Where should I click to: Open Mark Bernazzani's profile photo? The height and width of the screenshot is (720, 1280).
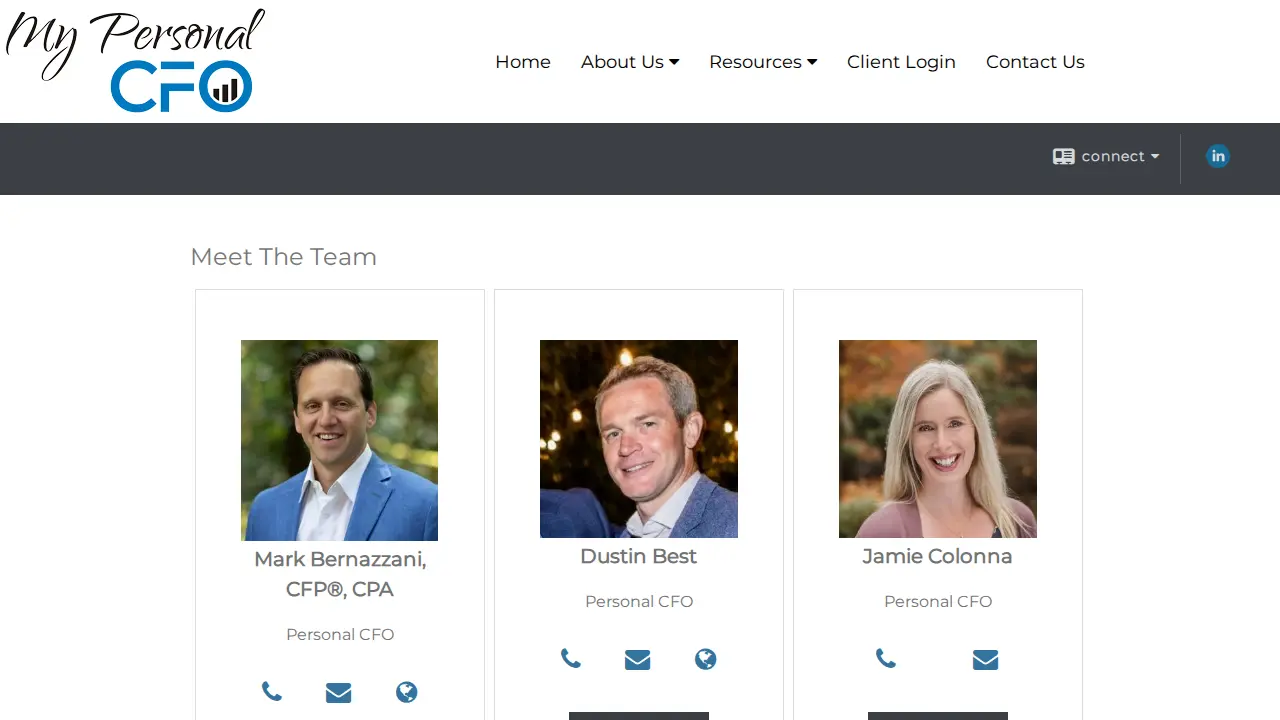pyautogui.click(x=340, y=440)
